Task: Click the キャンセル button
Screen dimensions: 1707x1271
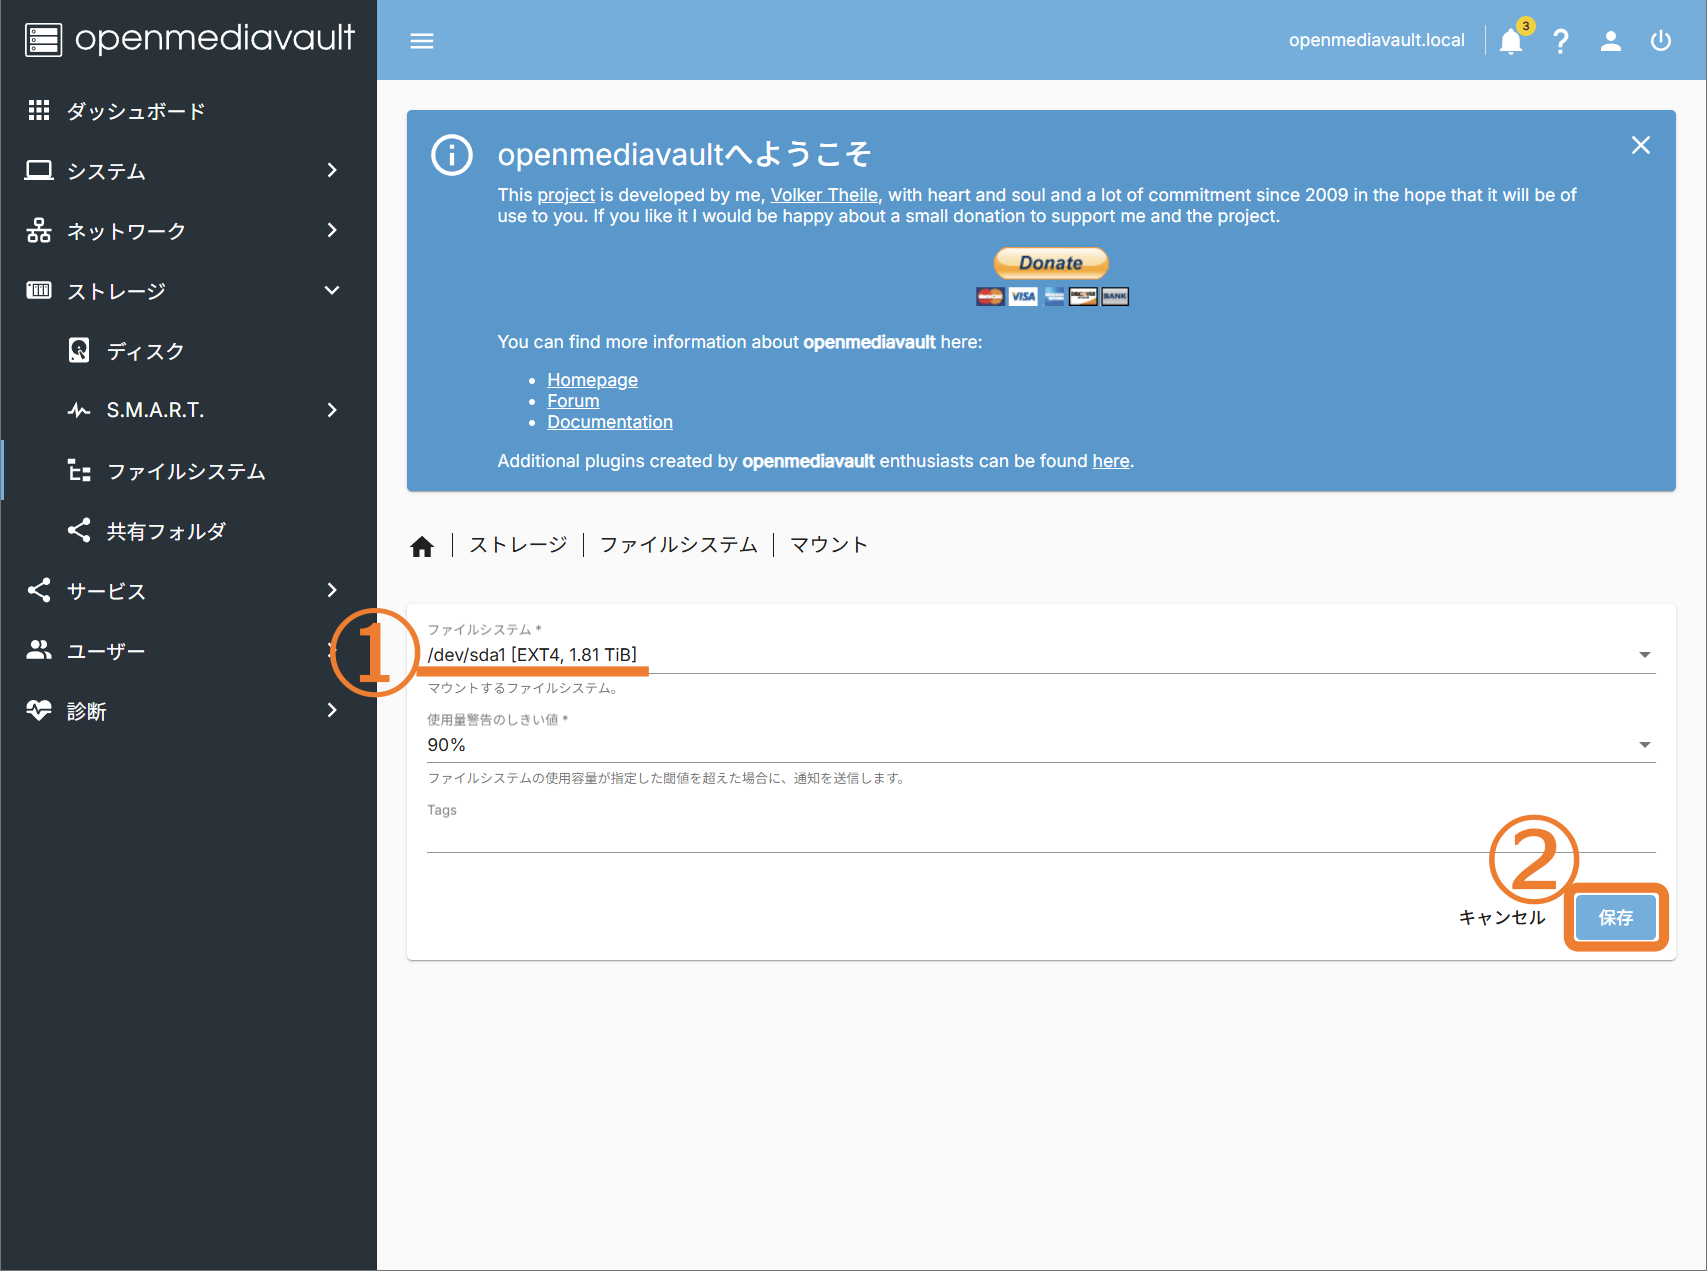Action: pos(1502,917)
